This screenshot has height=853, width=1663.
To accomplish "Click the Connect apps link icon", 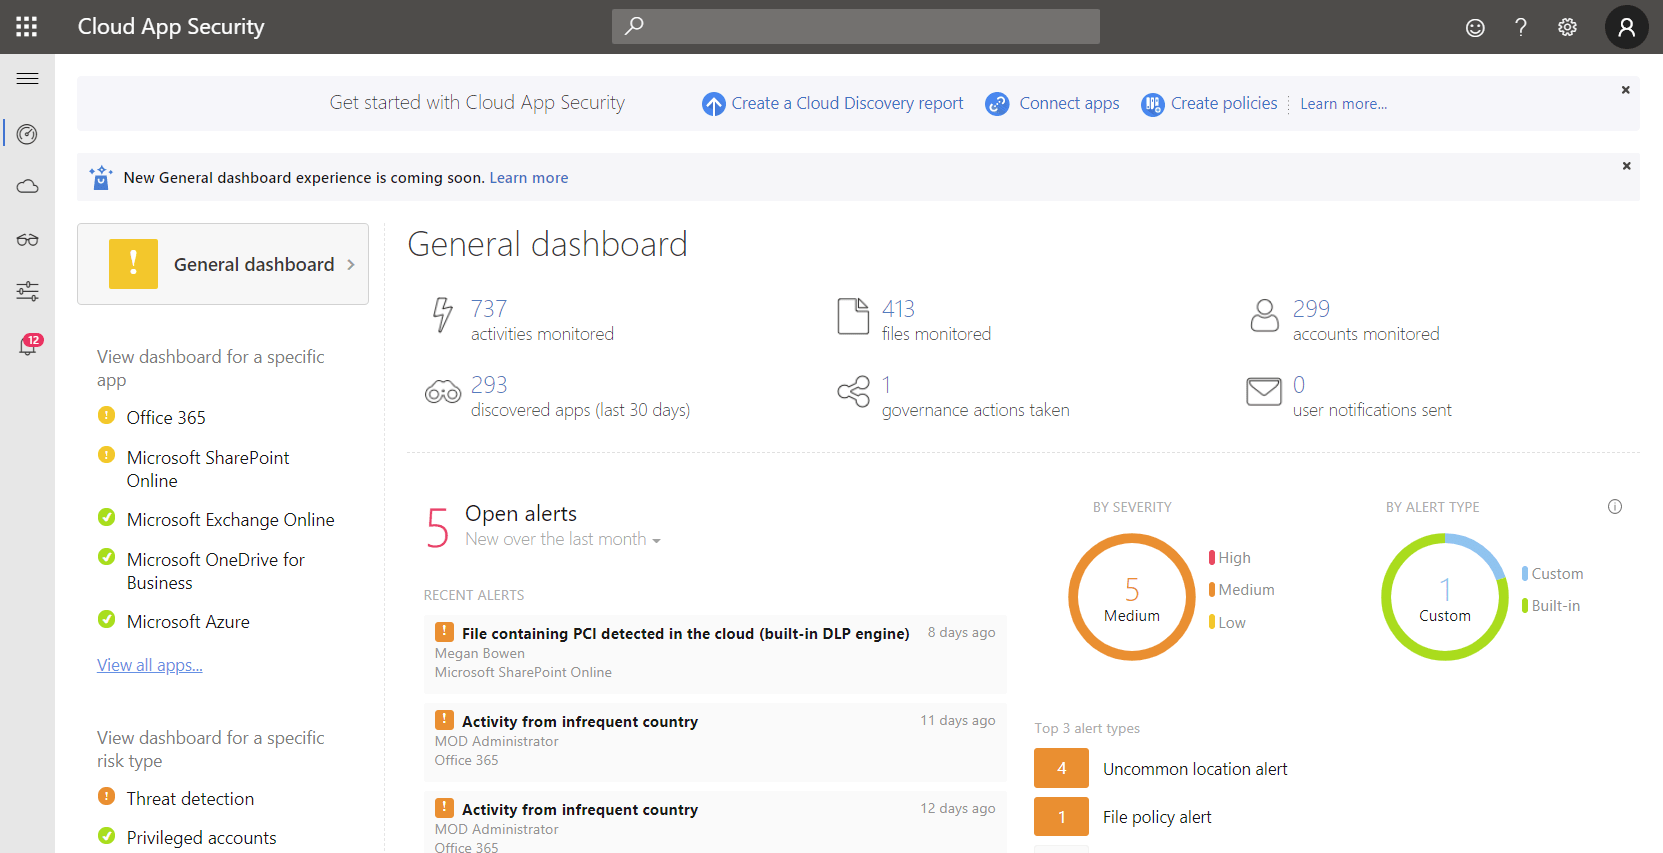I will click(997, 104).
